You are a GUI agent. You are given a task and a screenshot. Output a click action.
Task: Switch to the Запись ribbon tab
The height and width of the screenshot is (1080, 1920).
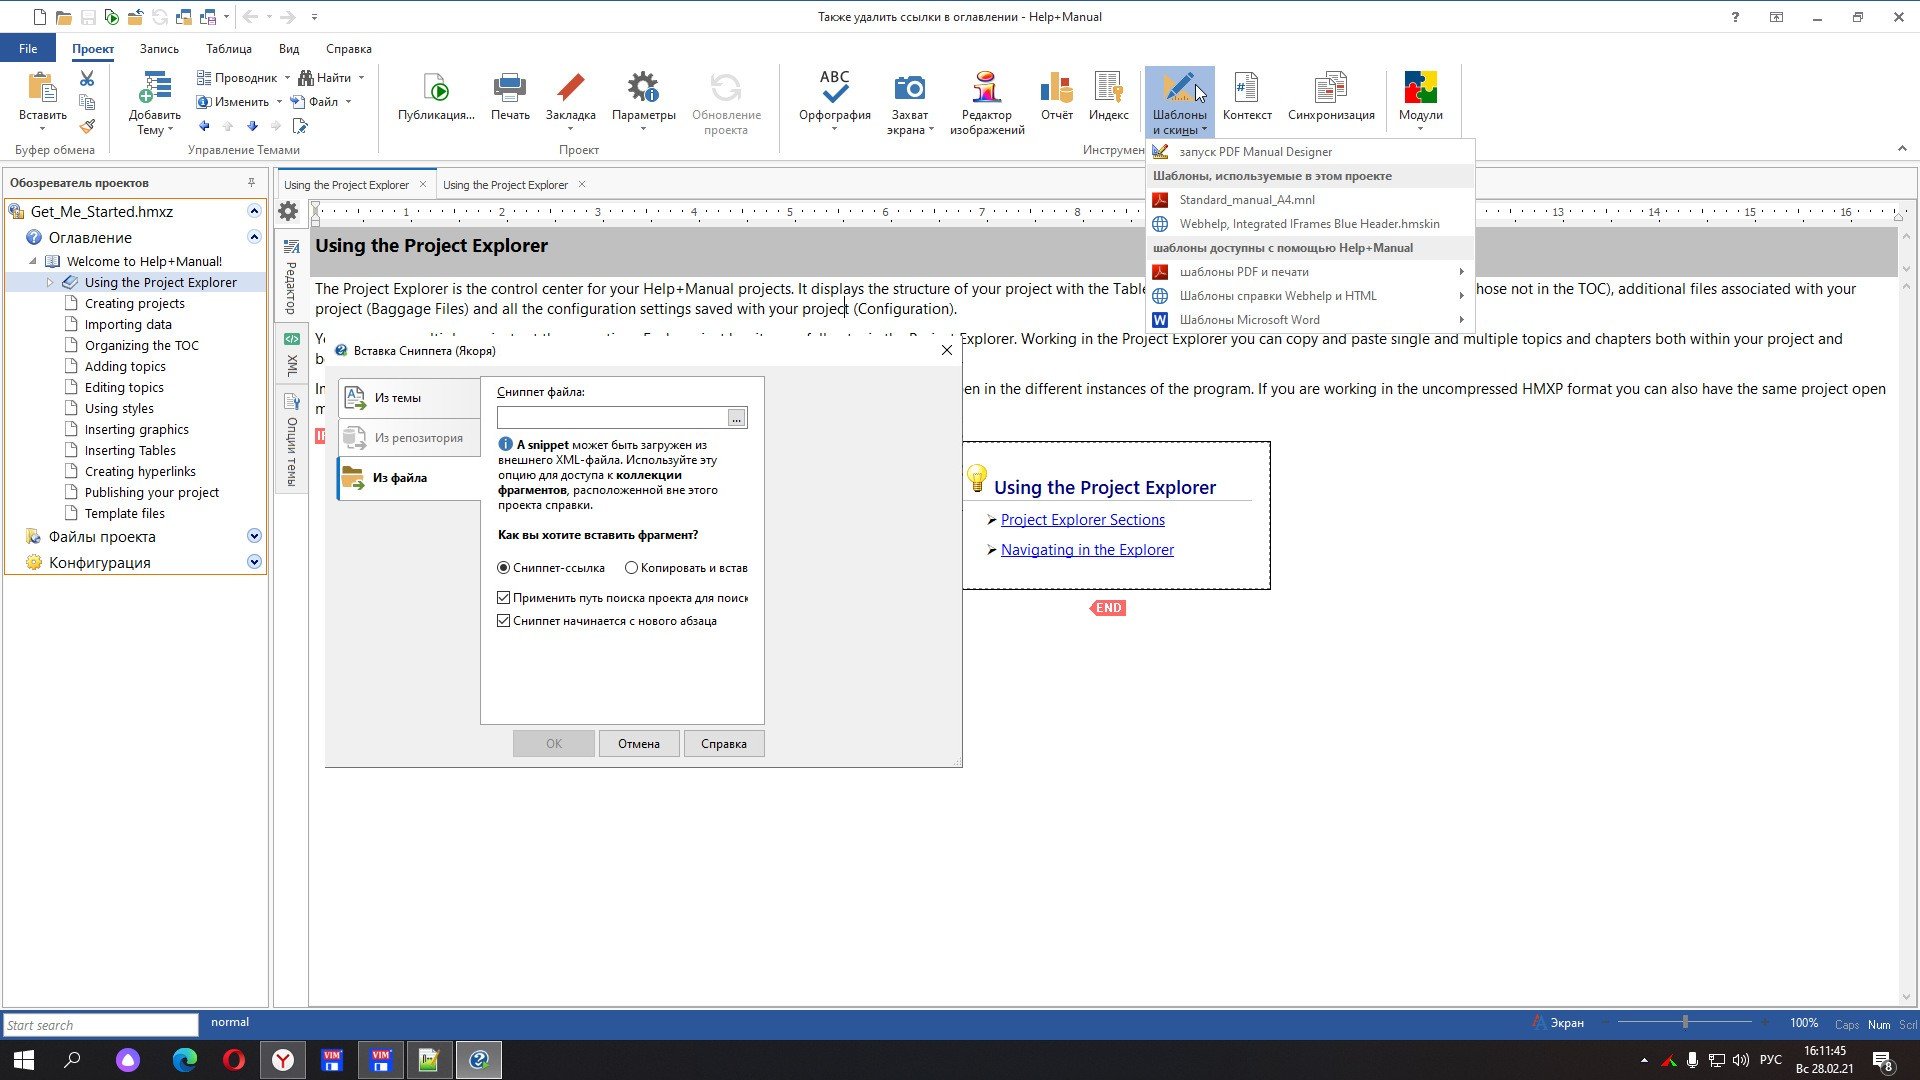coord(159,48)
